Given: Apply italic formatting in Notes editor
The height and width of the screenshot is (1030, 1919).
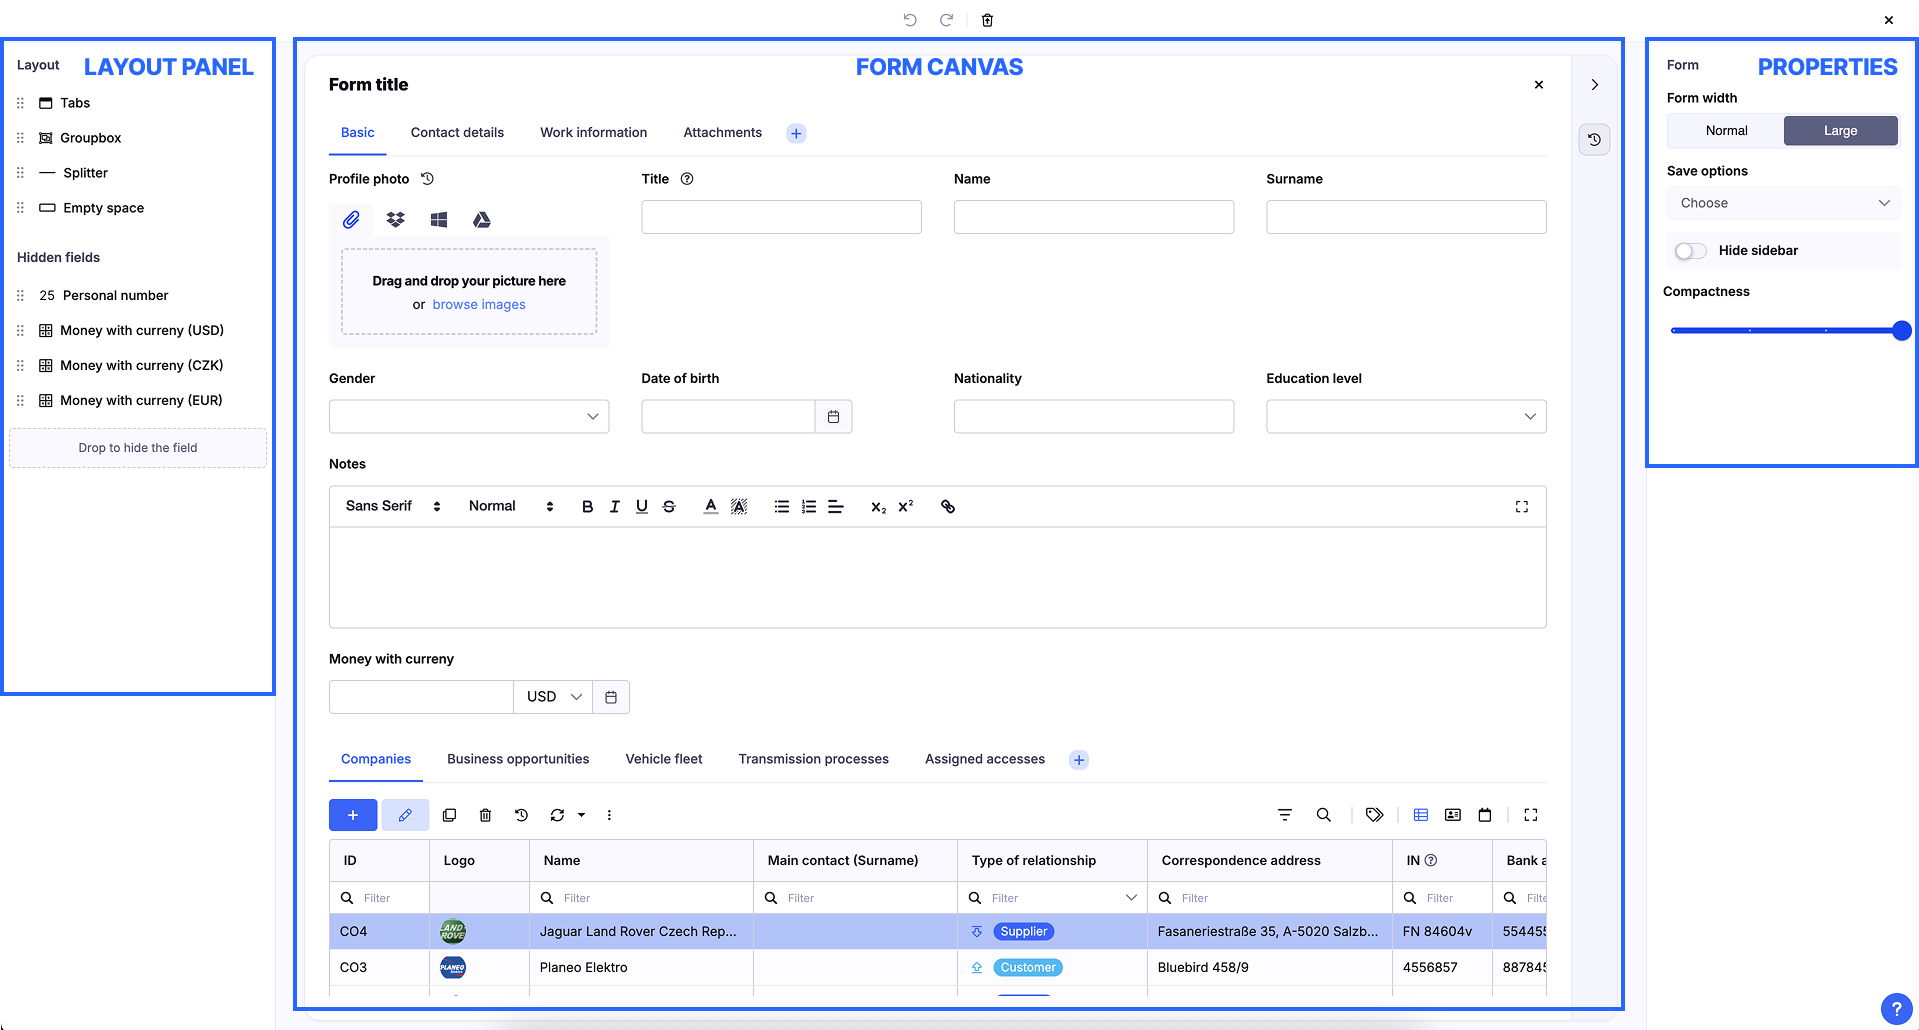Looking at the screenshot, I should coord(615,507).
